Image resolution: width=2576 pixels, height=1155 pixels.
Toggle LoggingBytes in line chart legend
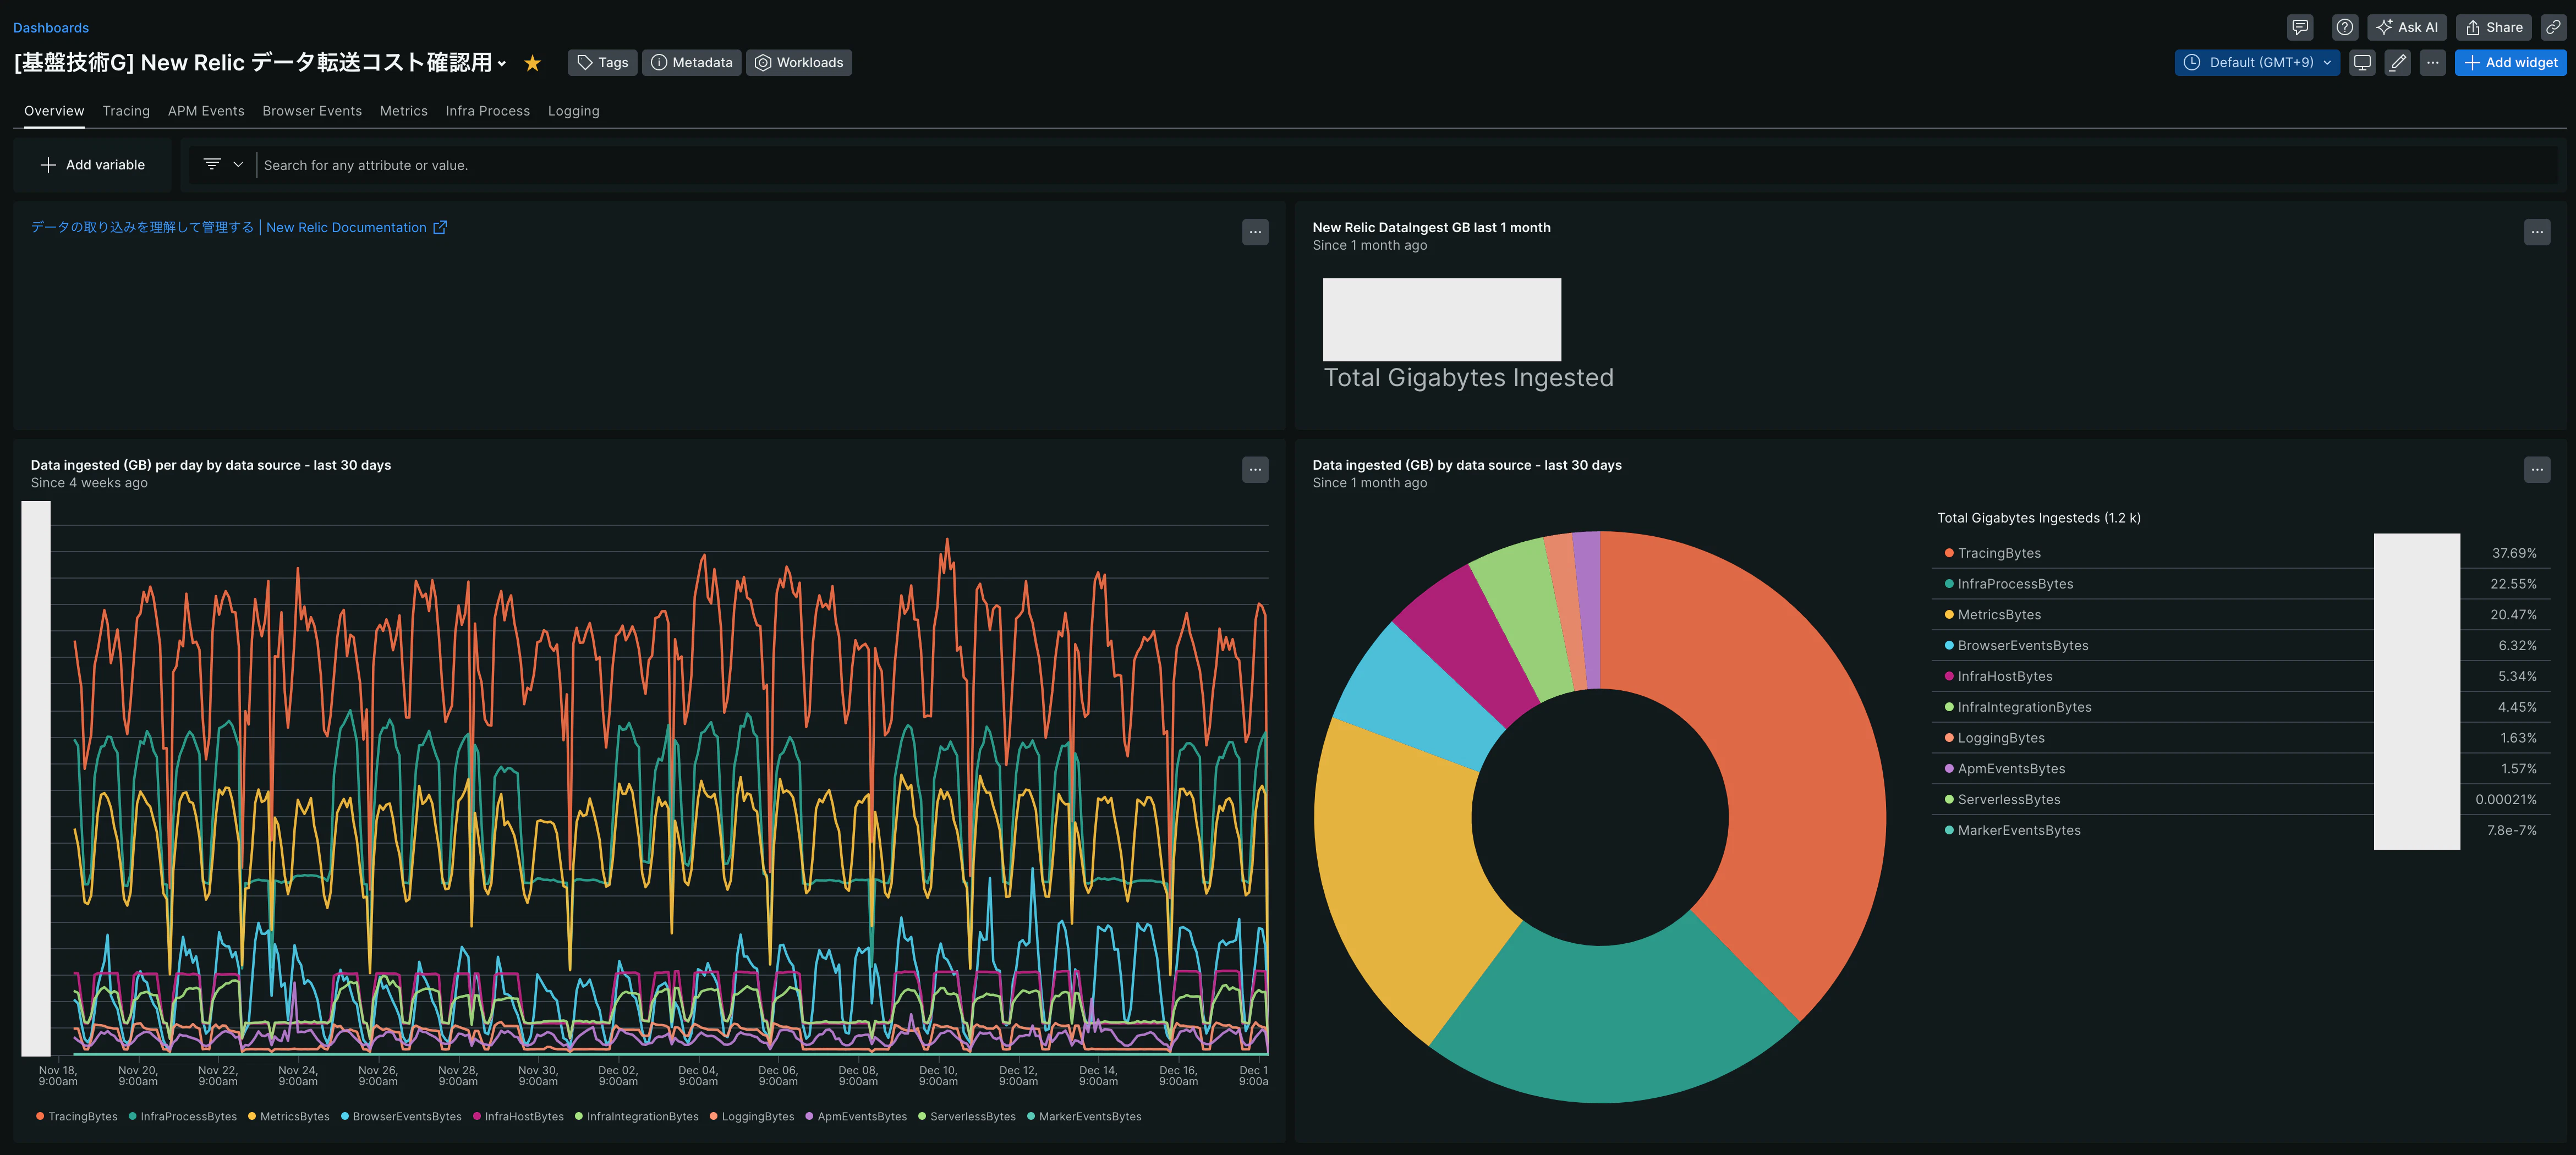coord(752,1116)
